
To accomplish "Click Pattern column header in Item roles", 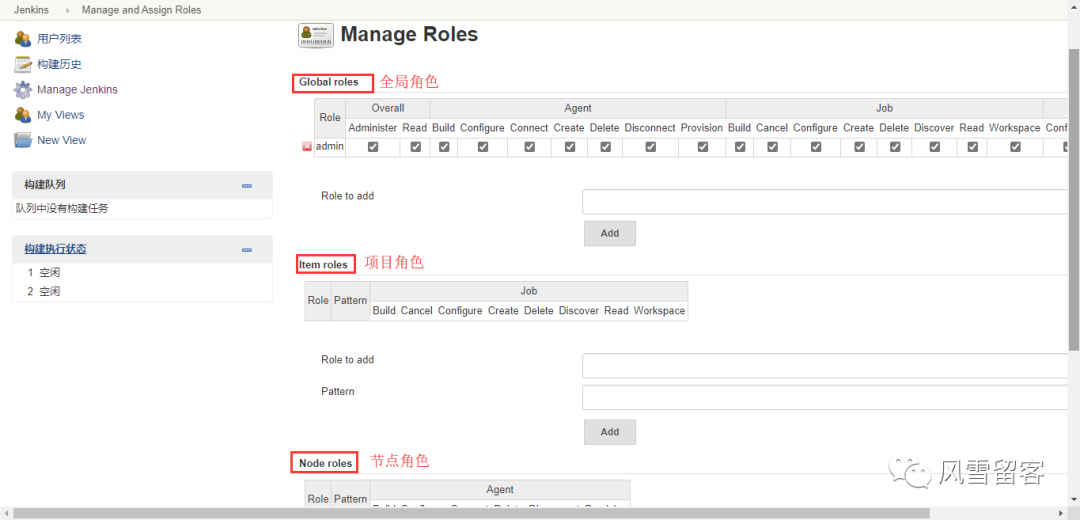I will pyautogui.click(x=351, y=301).
